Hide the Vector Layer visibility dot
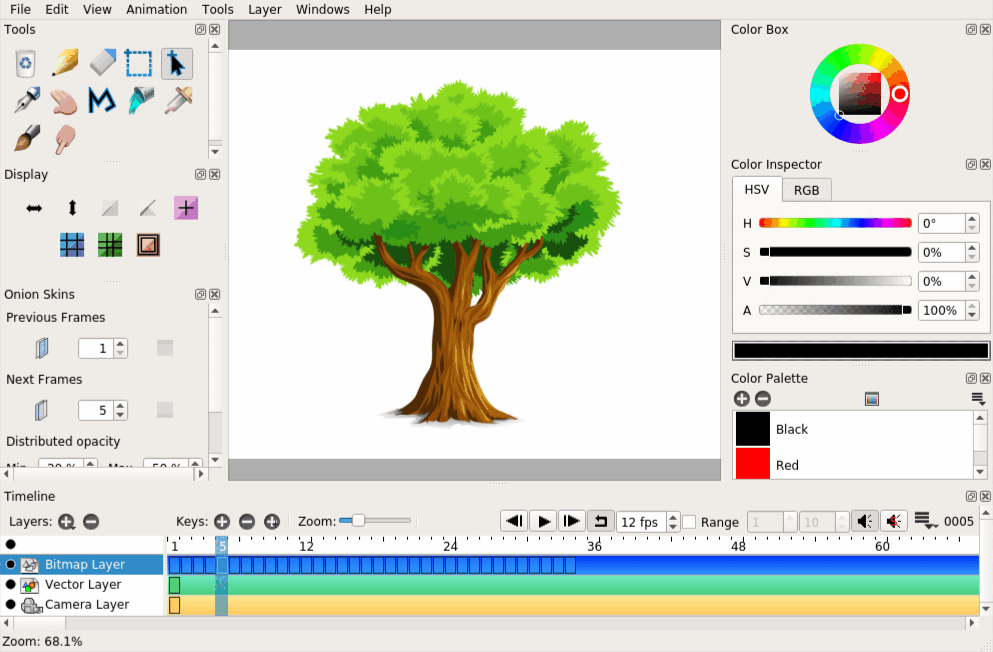This screenshot has height=652, width=993. point(11,584)
